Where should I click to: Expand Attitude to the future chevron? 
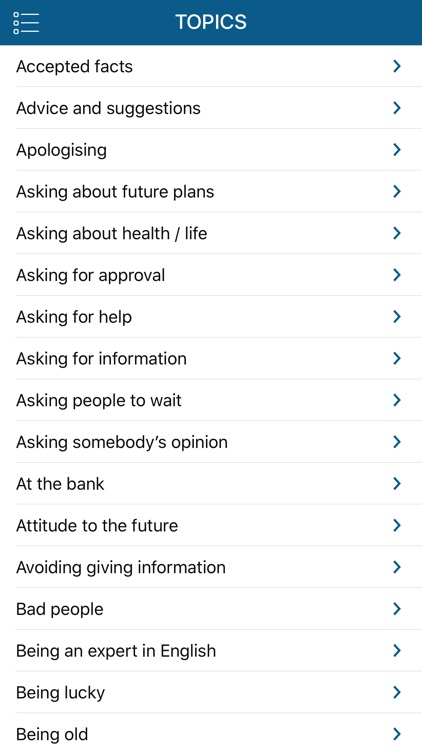[x=397, y=525]
